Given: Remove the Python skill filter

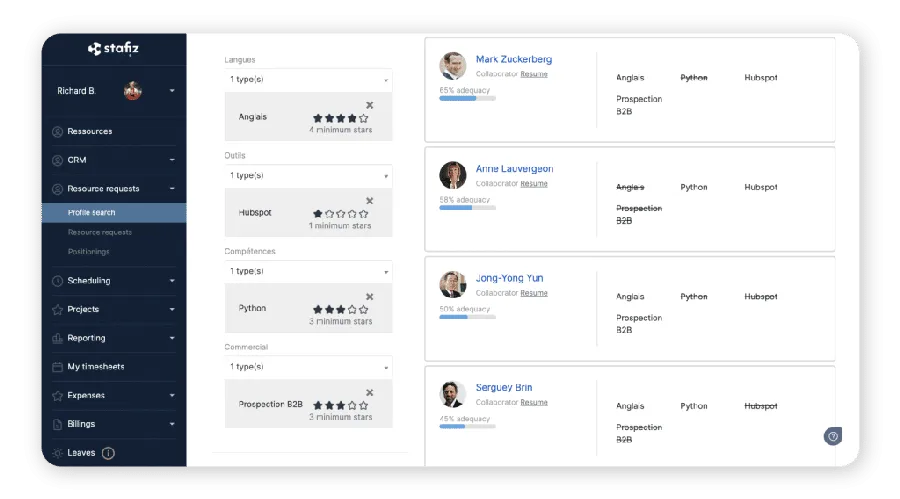Looking at the screenshot, I should [369, 297].
